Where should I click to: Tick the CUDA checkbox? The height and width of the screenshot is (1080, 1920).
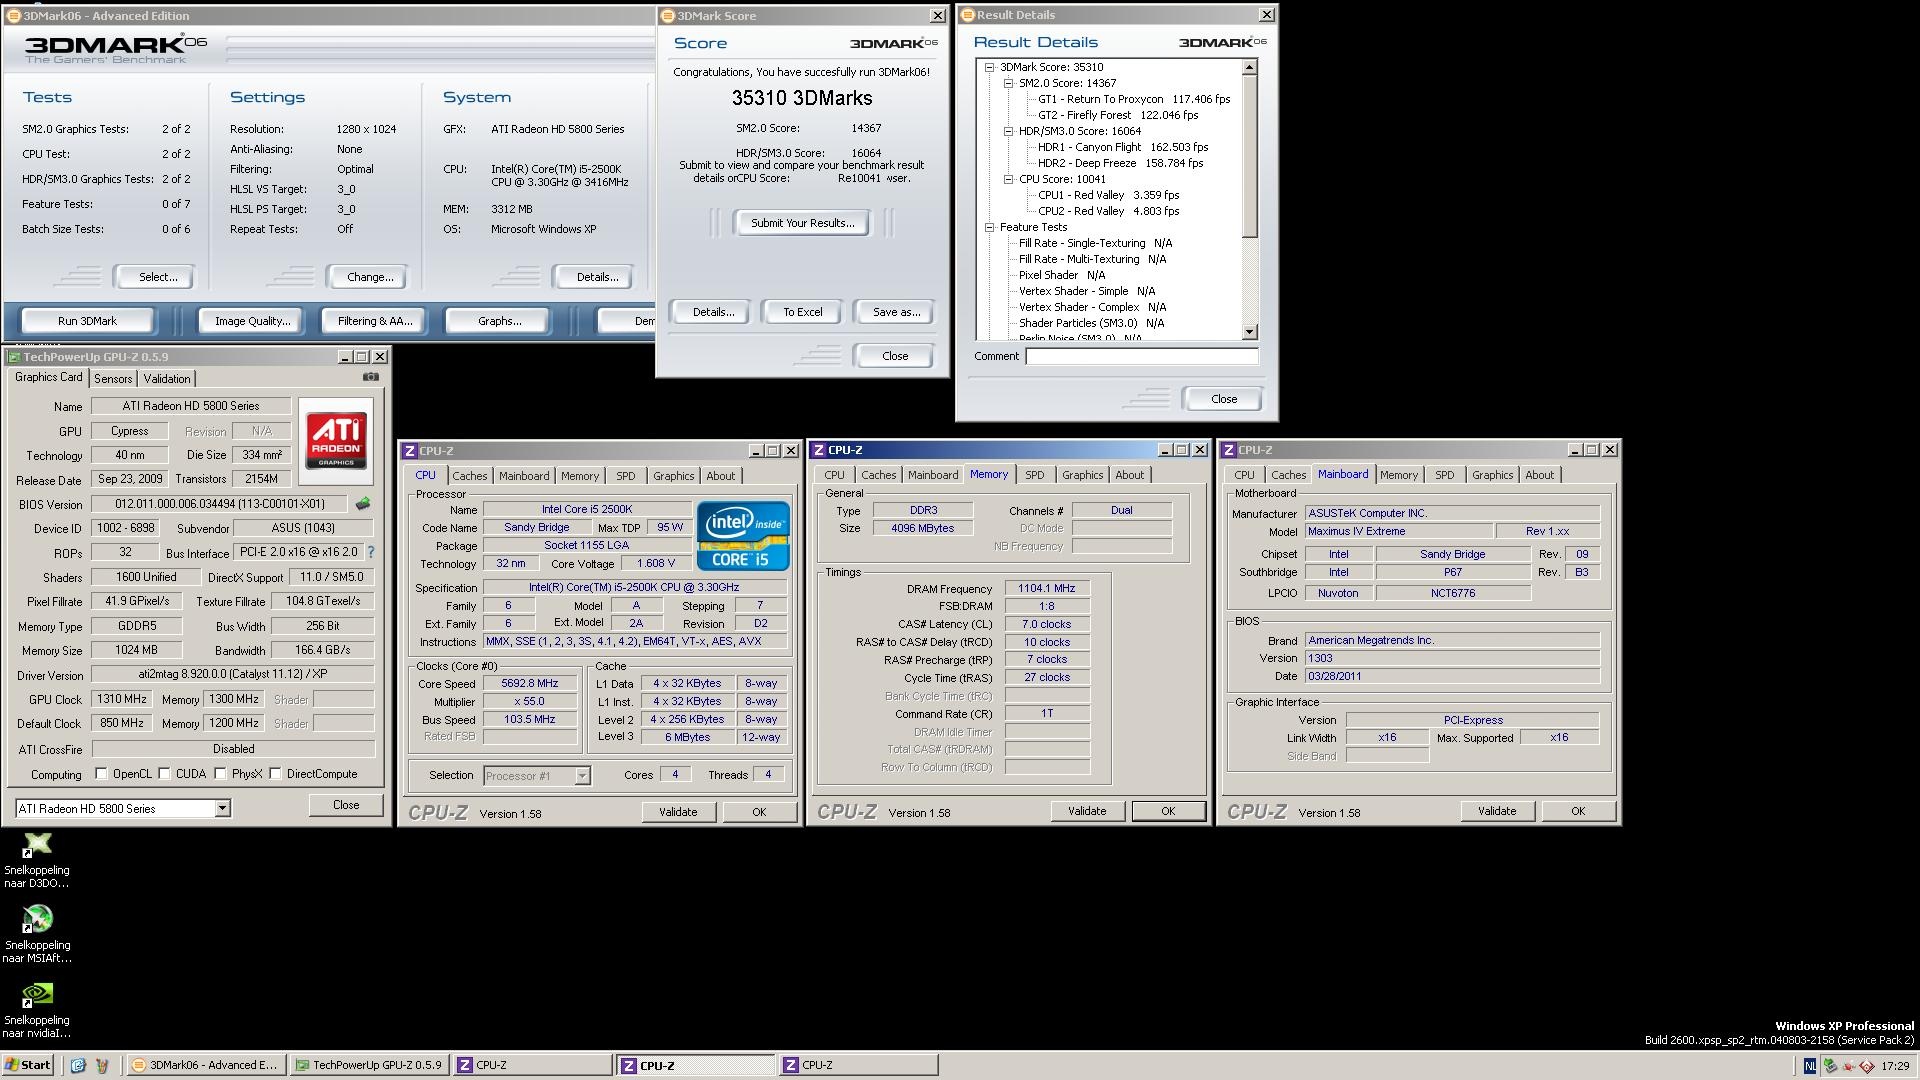tap(164, 774)
